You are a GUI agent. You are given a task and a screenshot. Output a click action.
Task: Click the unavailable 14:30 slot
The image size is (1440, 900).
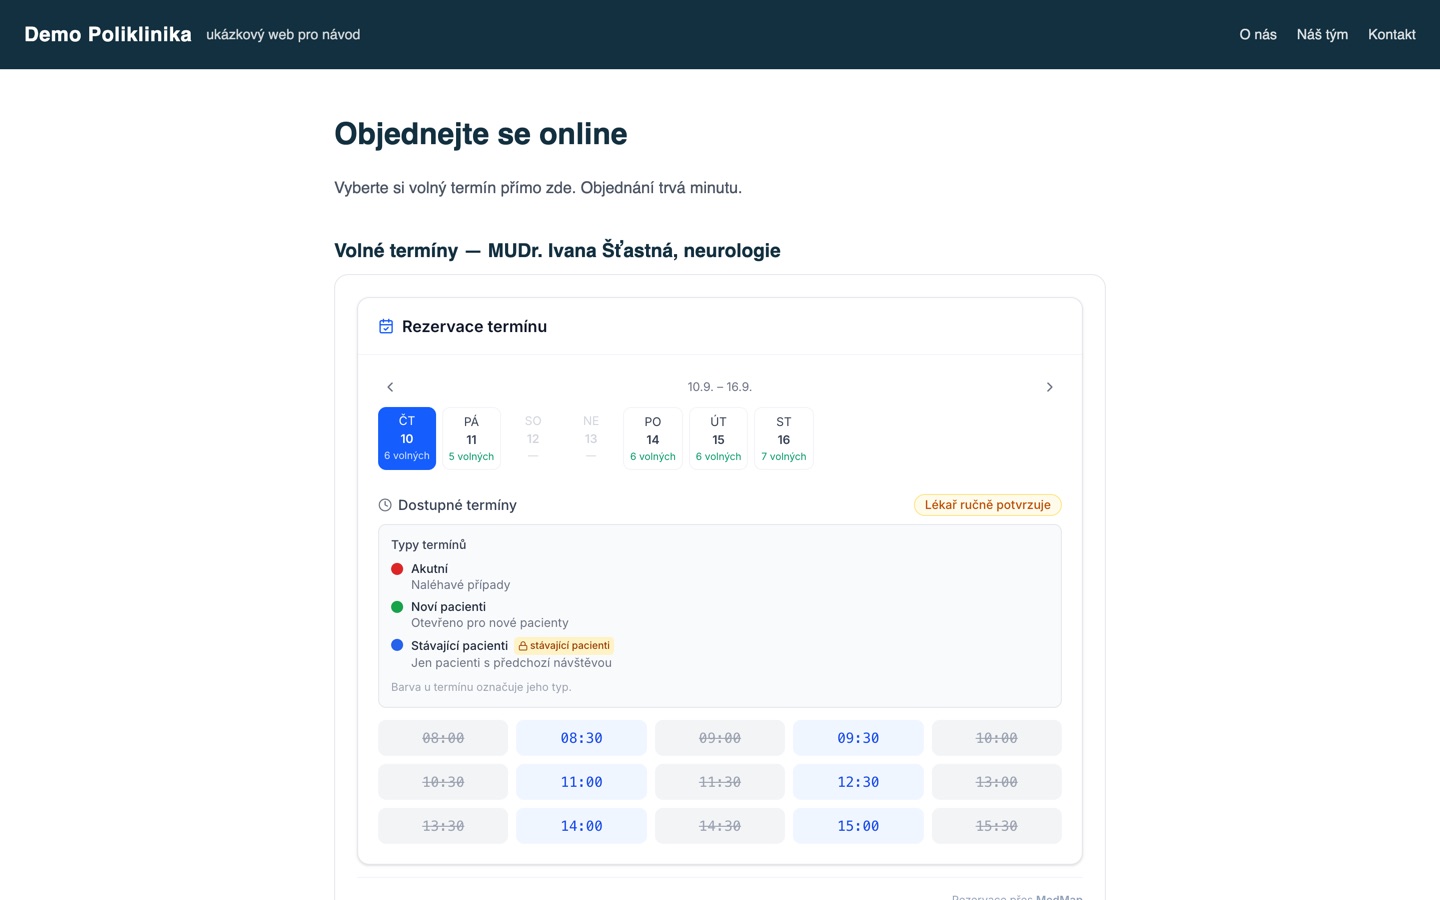click(x=720, y=826)
